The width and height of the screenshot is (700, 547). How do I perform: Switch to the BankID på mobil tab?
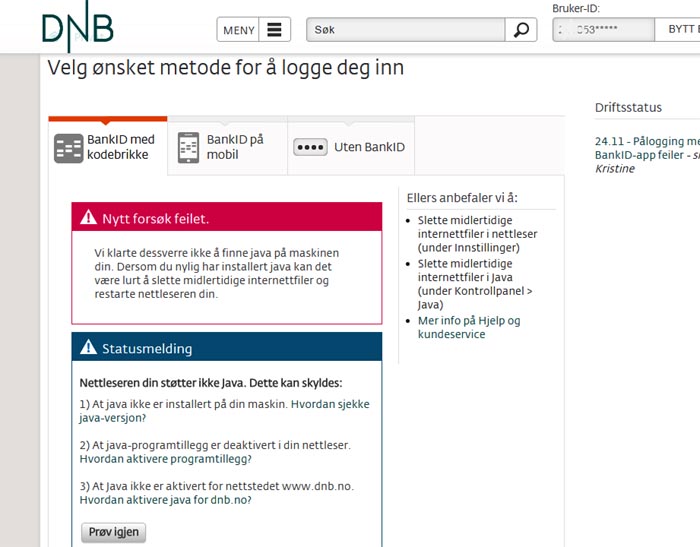[228, 147]
